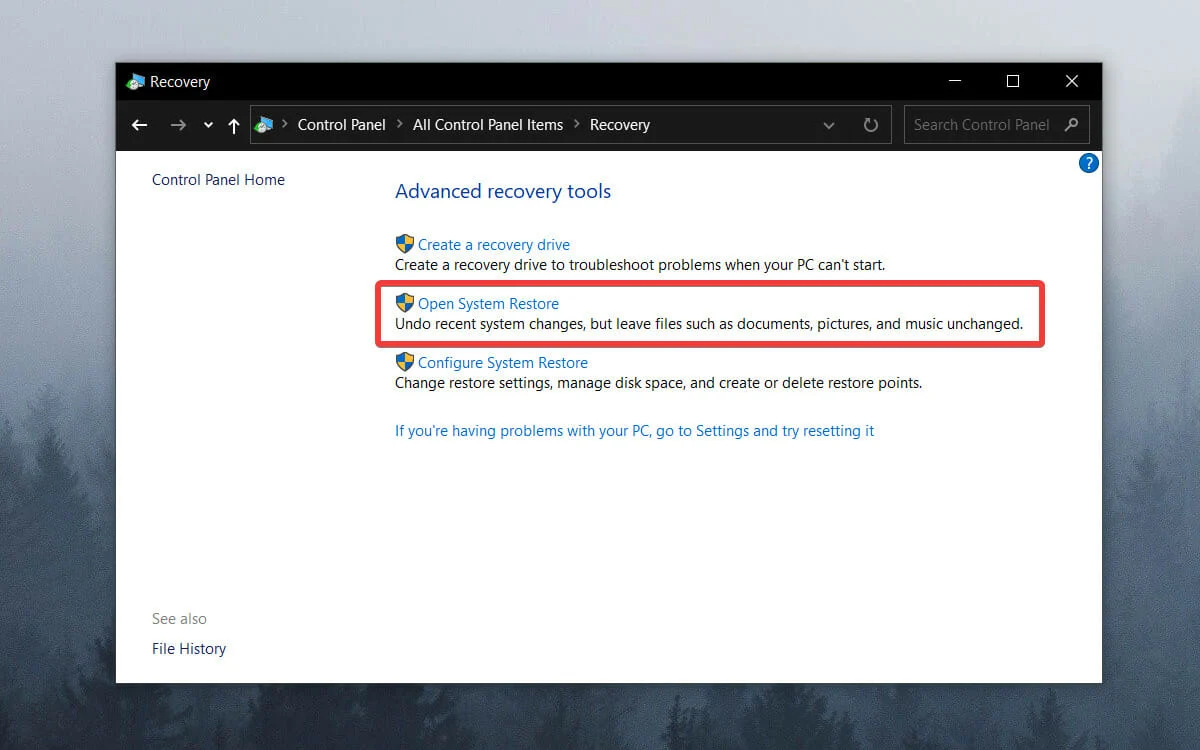Expand the chevron after Control Panel breadcrumb
Viewport: 1200px width, 750px height.
pyautogui.click(x=400, y=125)
